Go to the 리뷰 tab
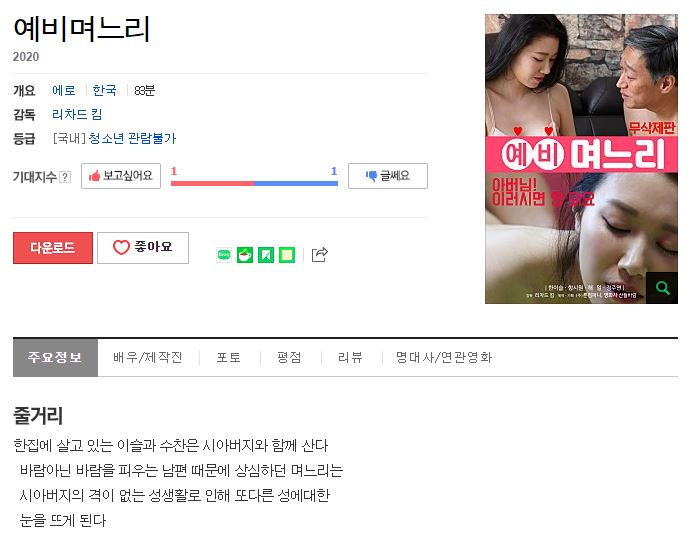This screenshot has height=550, width=693. (350, 357)
